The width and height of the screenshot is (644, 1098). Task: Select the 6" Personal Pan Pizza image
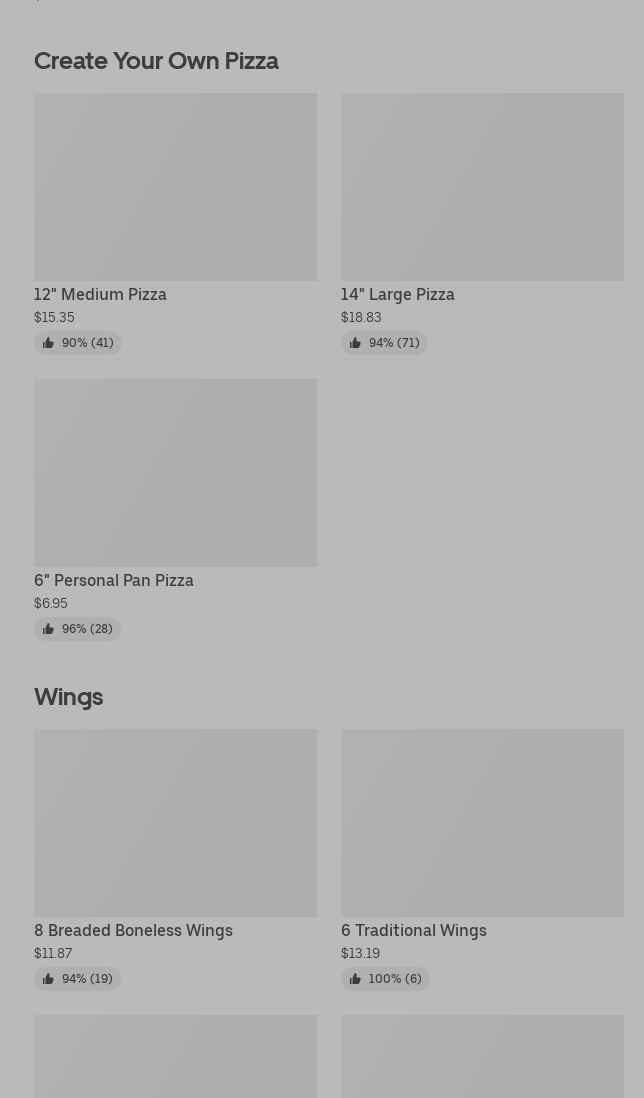click(176, 473)
